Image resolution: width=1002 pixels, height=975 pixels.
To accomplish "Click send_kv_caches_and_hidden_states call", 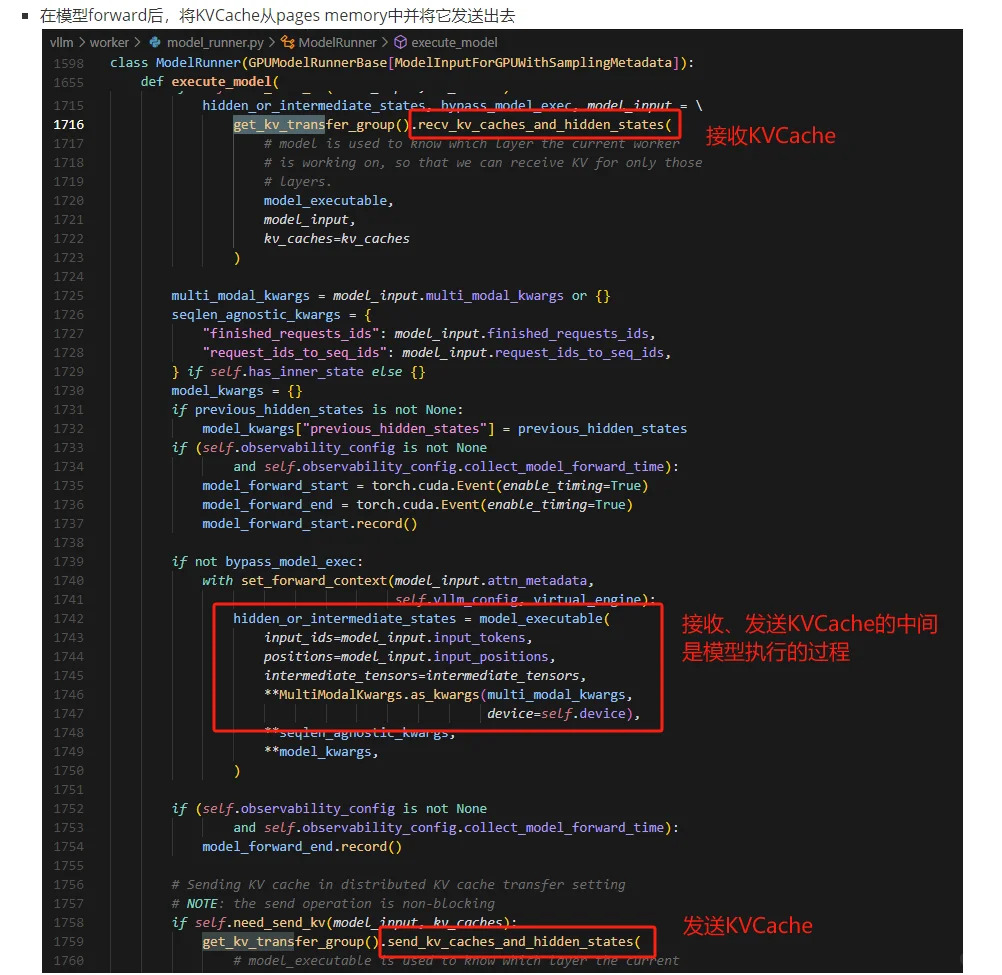I will click(x=514, y=942).
